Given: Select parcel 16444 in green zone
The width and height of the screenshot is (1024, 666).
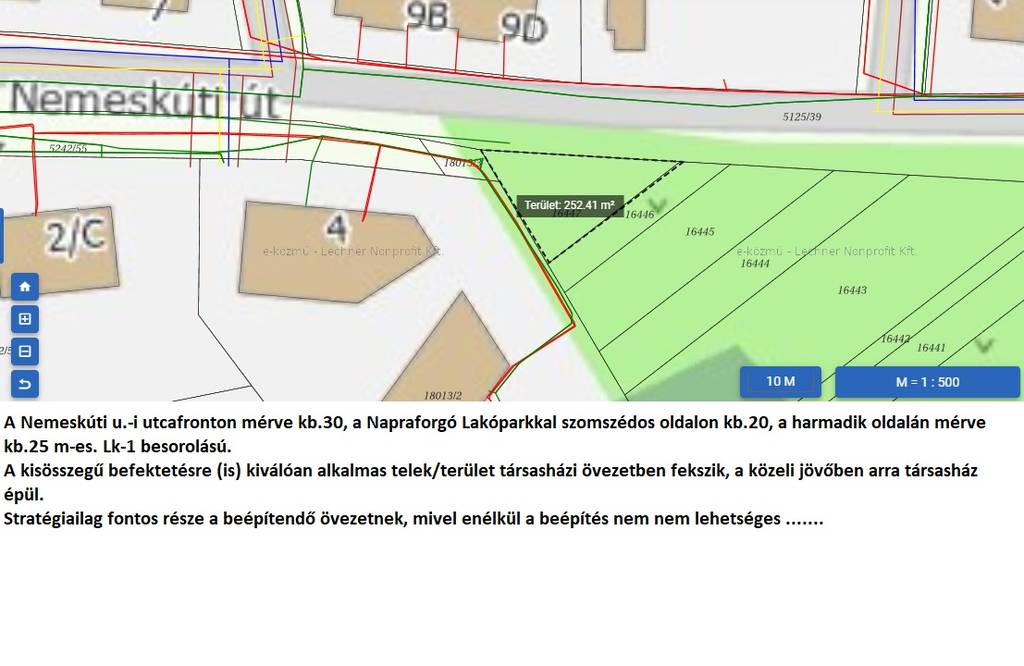Looking at the screenshot, I should tap(754, 264).
